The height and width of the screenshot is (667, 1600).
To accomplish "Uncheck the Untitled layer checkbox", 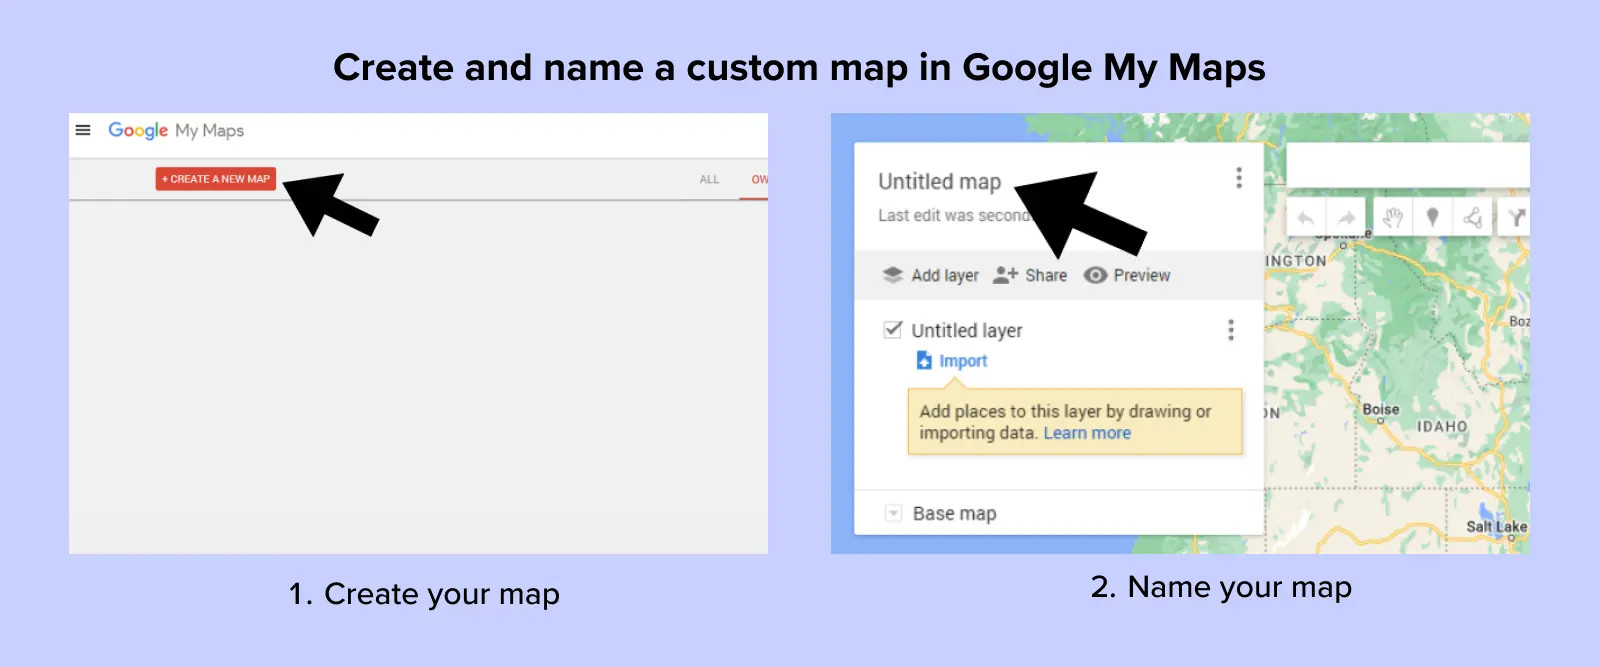I will tap(893, 329).
